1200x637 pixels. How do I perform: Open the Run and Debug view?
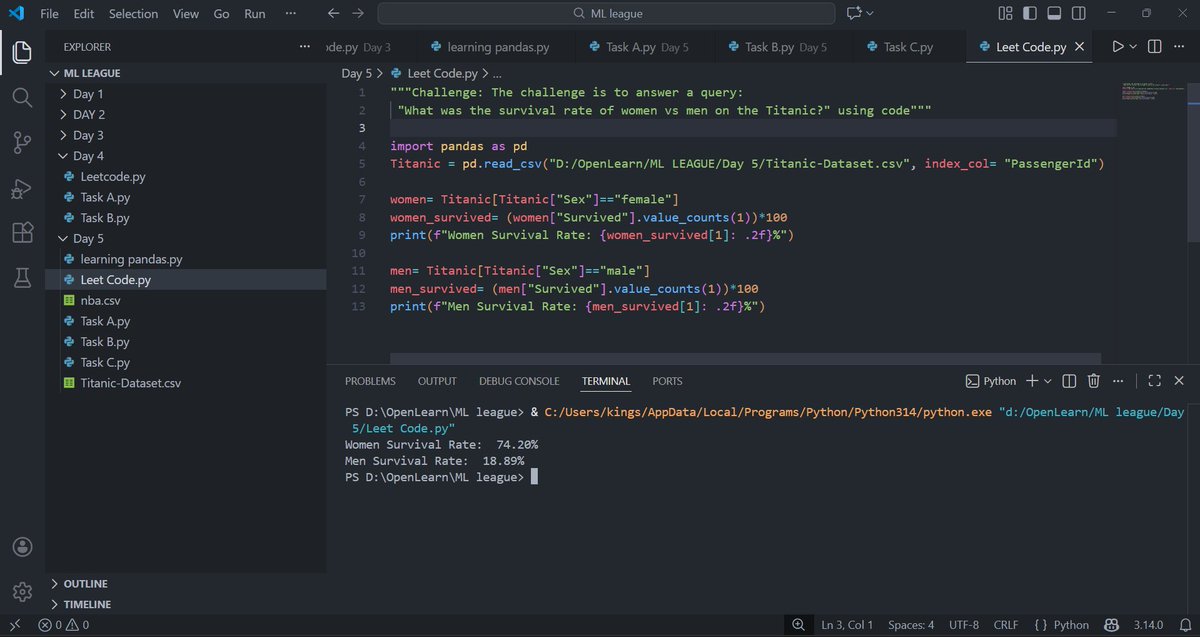[x=22, y=188]
